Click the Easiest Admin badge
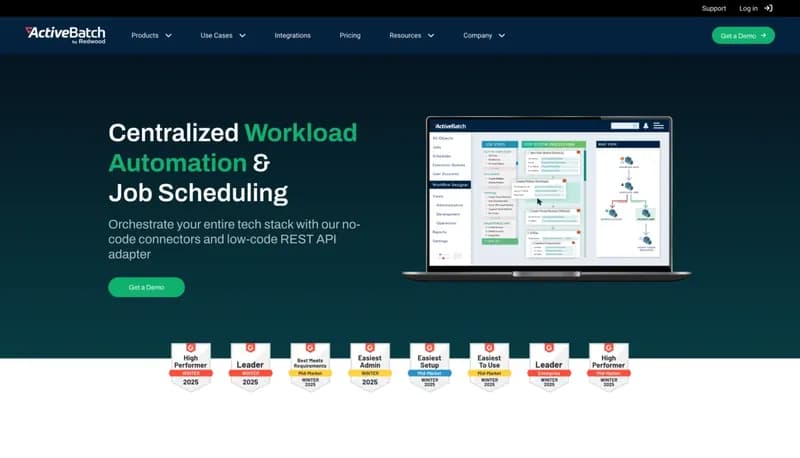 [370, 367]
